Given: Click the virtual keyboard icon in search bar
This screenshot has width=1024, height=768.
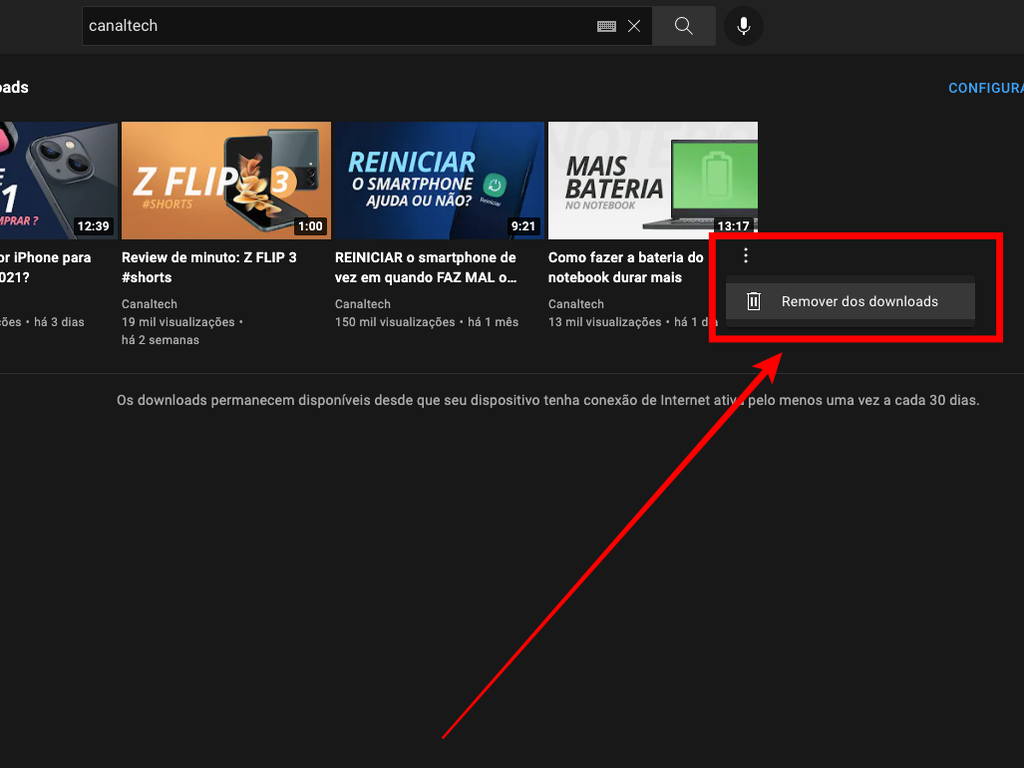Looking at the screenshot, I should (606, 26).
